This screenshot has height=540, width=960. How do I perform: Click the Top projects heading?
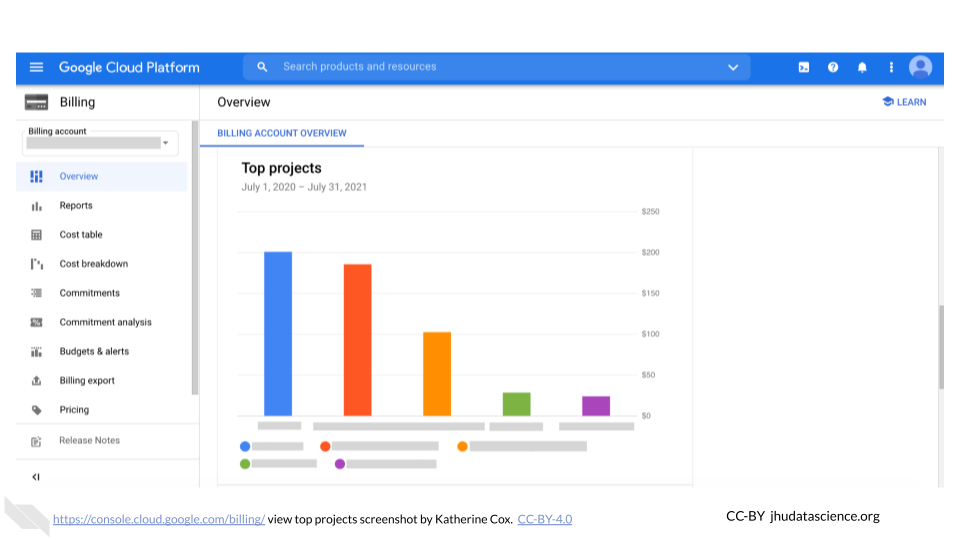point(281,168)
